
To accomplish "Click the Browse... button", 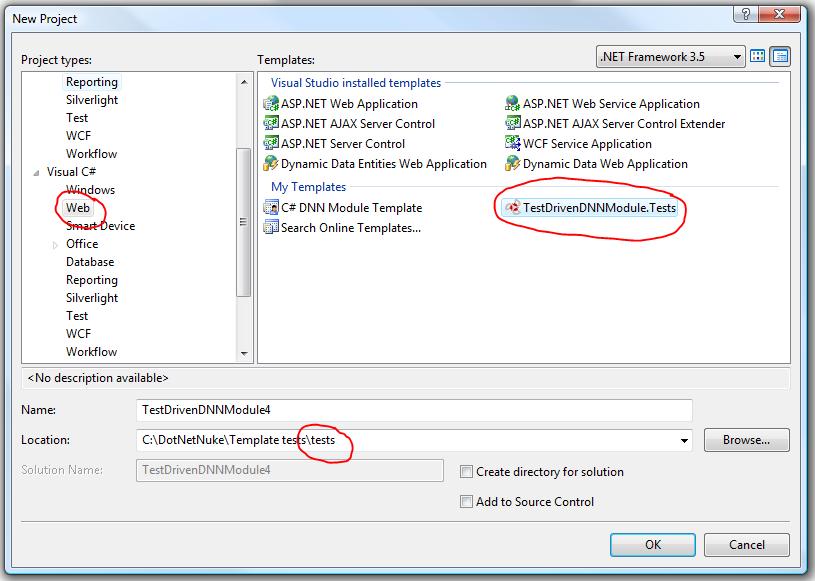I will [x=747, y=440].
